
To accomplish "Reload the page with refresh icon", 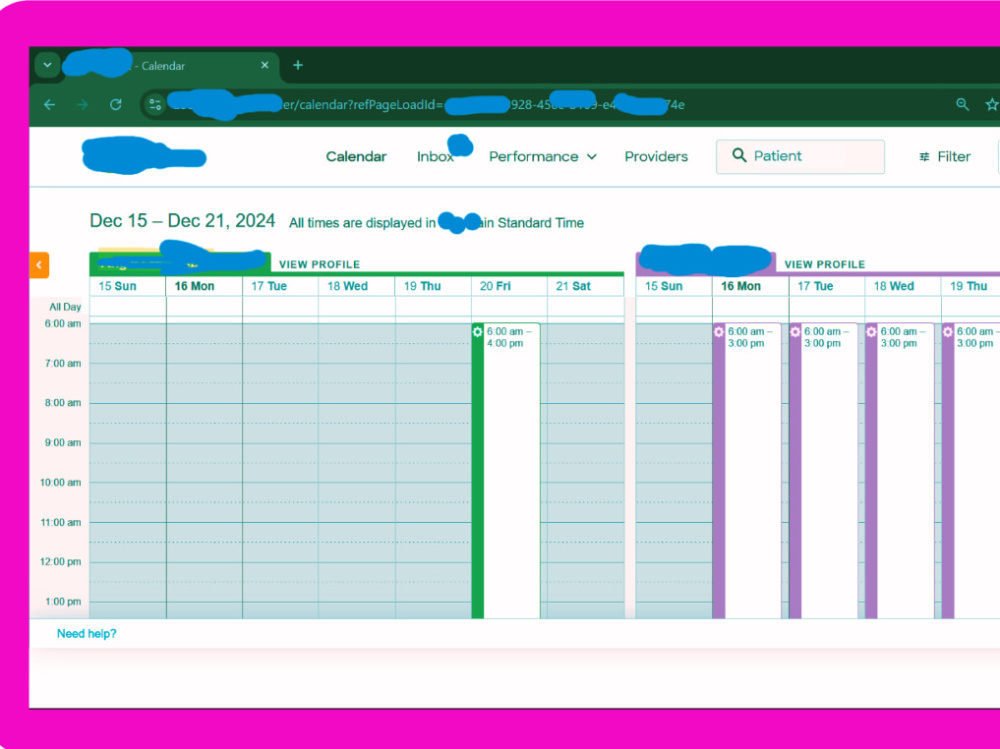I will click(115, 105).
